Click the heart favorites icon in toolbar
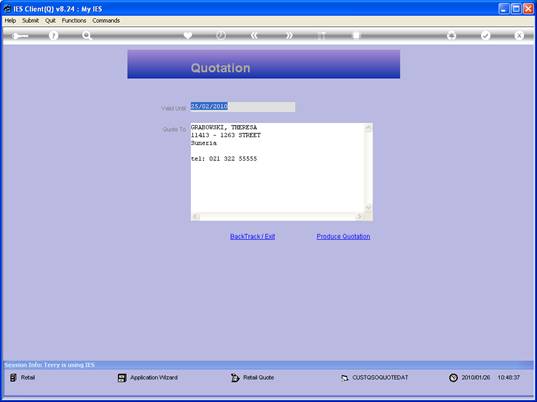The image size is (537, 402). 188,35
